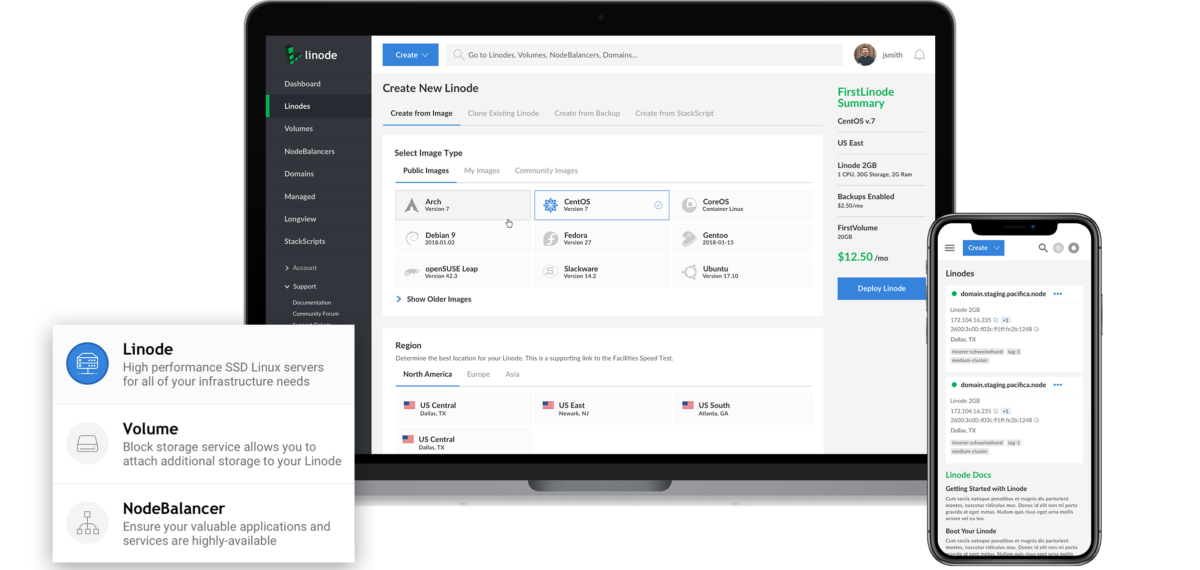Choose the CentOS image icon
Screen dimensions: 1200x570
coord(550,205)
